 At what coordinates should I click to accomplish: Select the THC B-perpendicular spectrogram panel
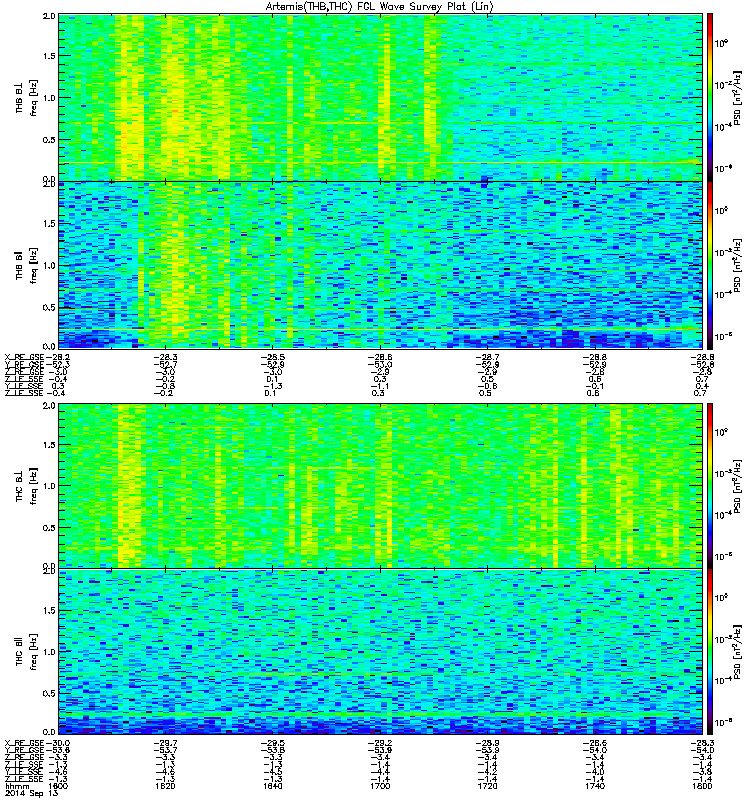click(x=380, y=486)
